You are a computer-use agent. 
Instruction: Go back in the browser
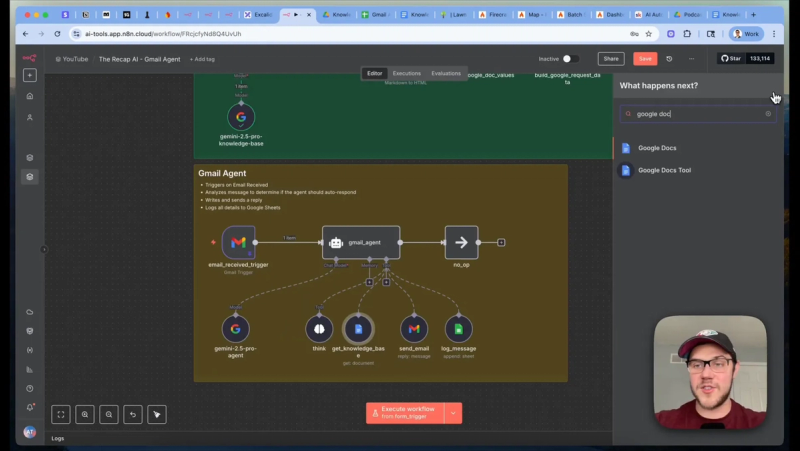click(x=26, y=34)
